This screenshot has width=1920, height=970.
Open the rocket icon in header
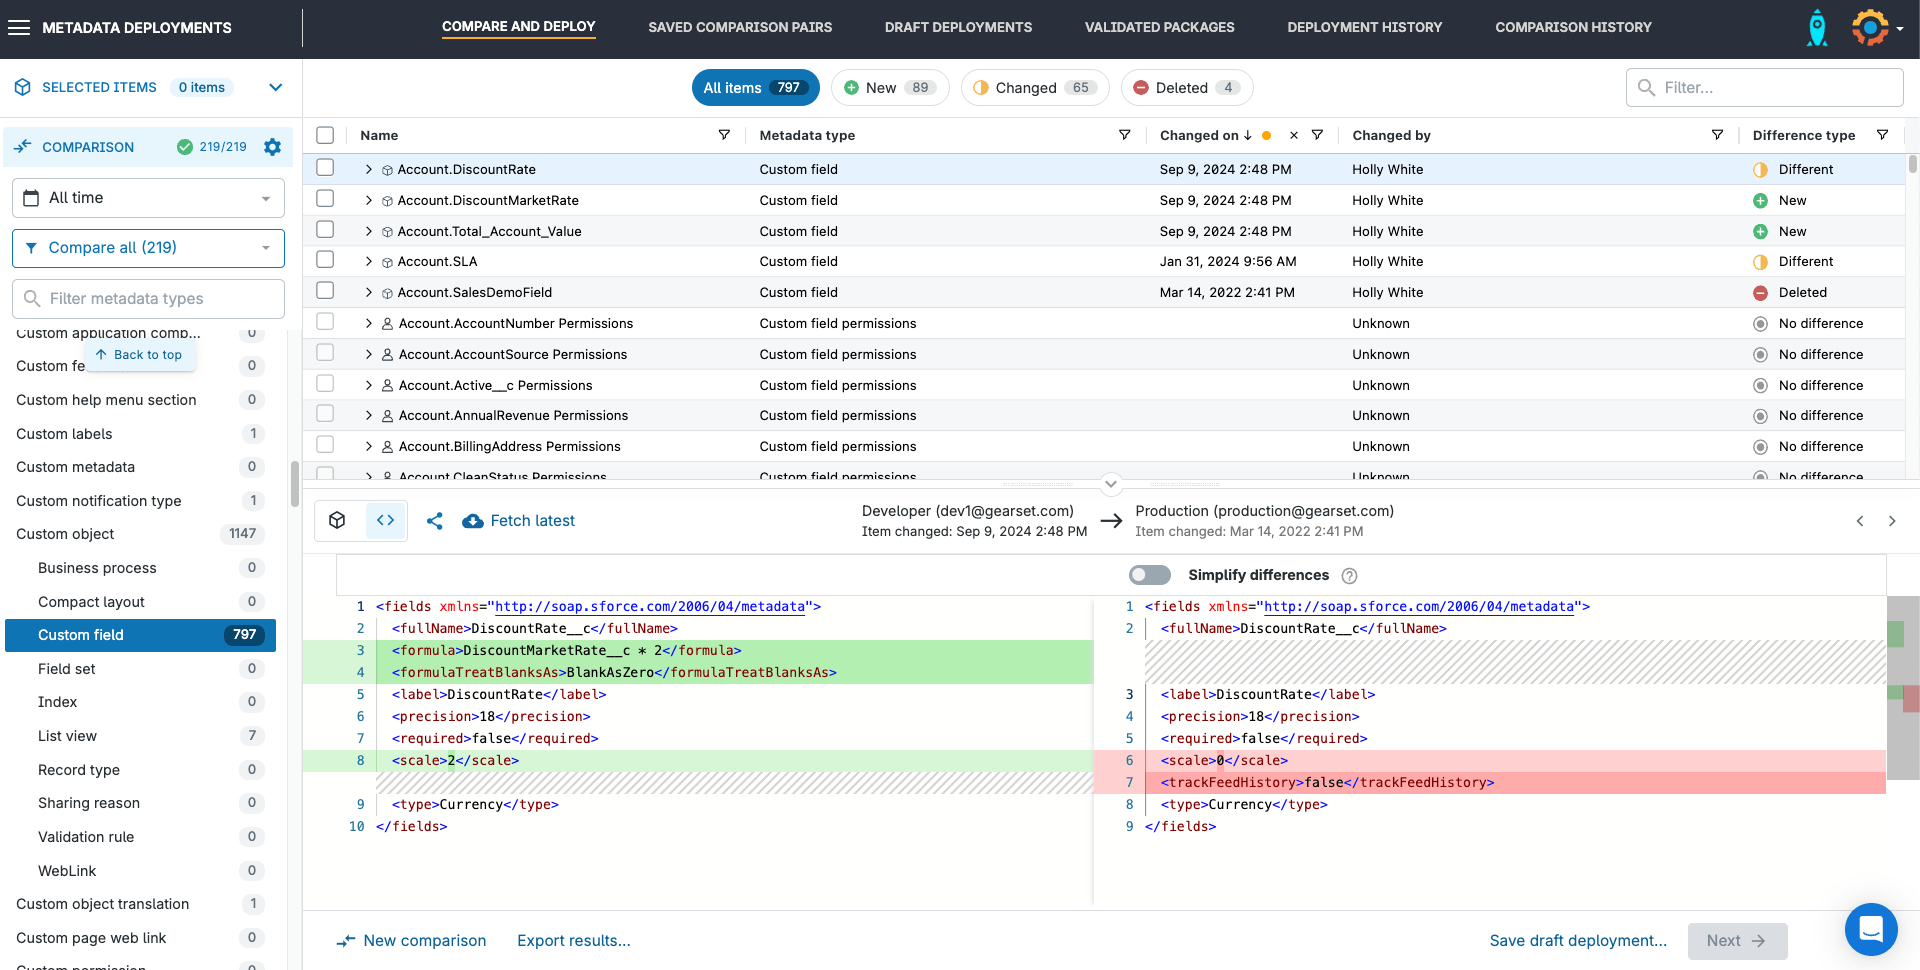(1817, 28)
